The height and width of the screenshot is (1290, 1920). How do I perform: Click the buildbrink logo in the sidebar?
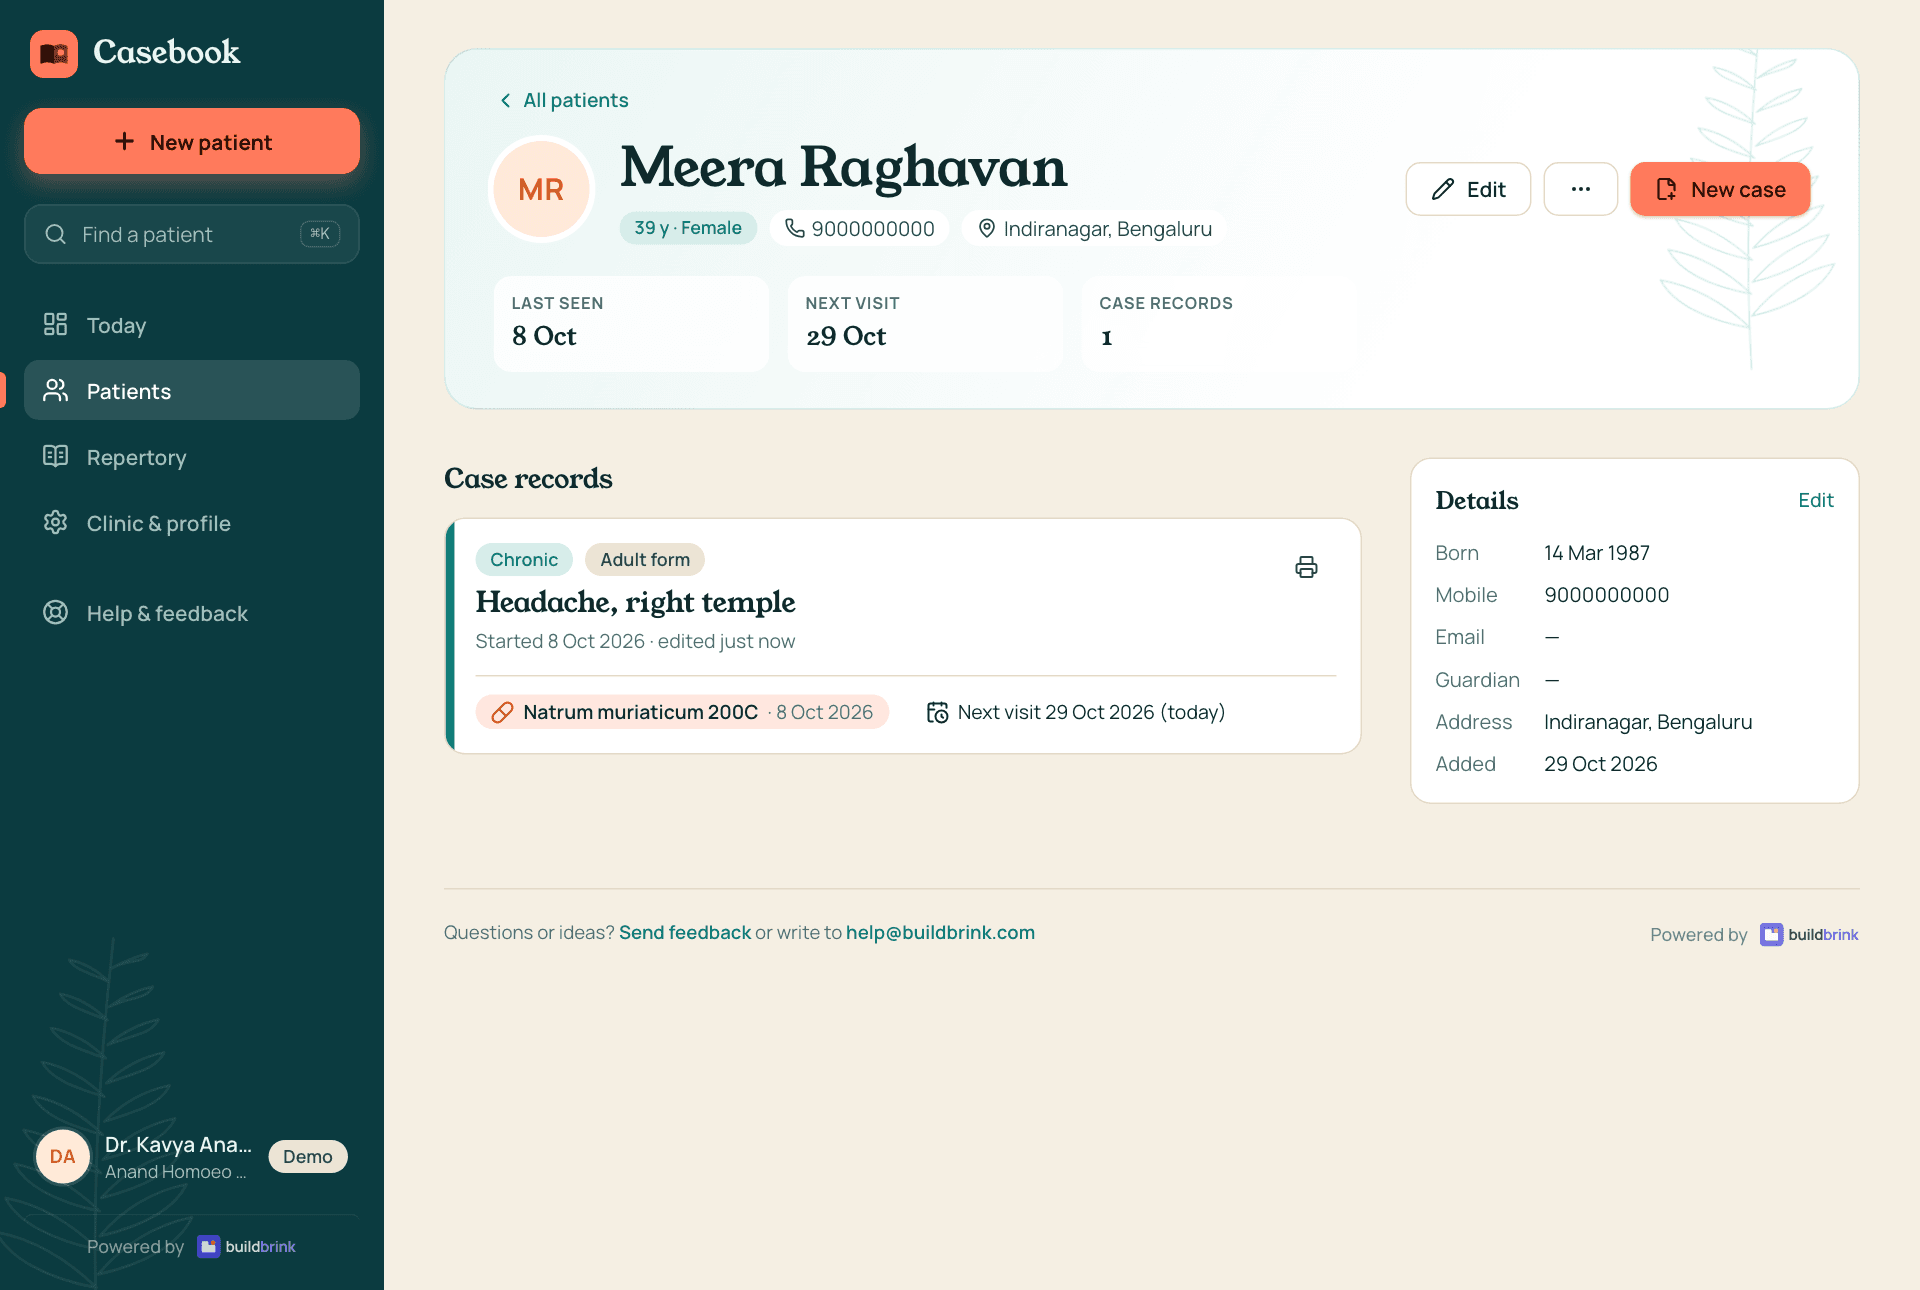tap(246, 1246)
